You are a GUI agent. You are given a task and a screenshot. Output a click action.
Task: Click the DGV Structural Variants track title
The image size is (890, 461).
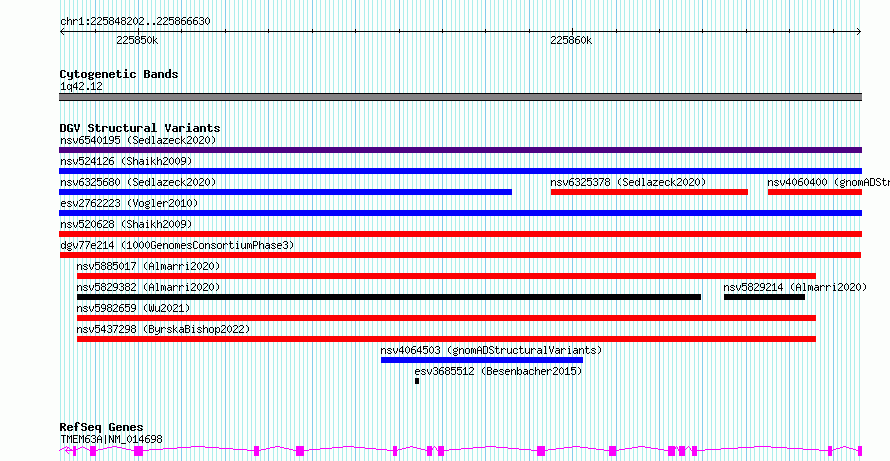140,128
